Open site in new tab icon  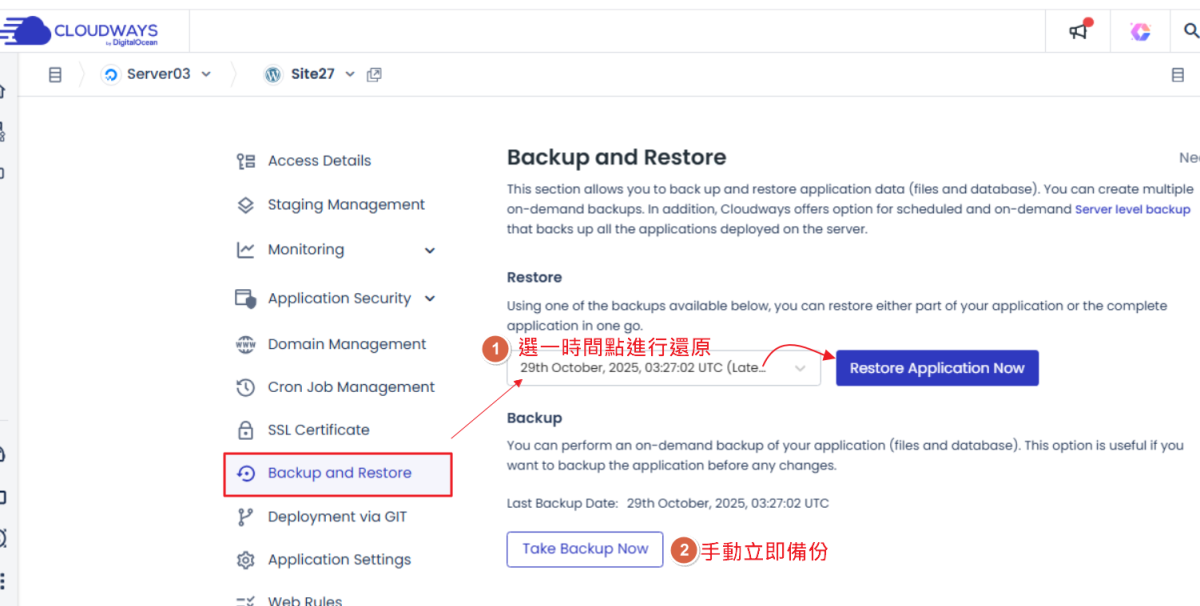[374, 75]
